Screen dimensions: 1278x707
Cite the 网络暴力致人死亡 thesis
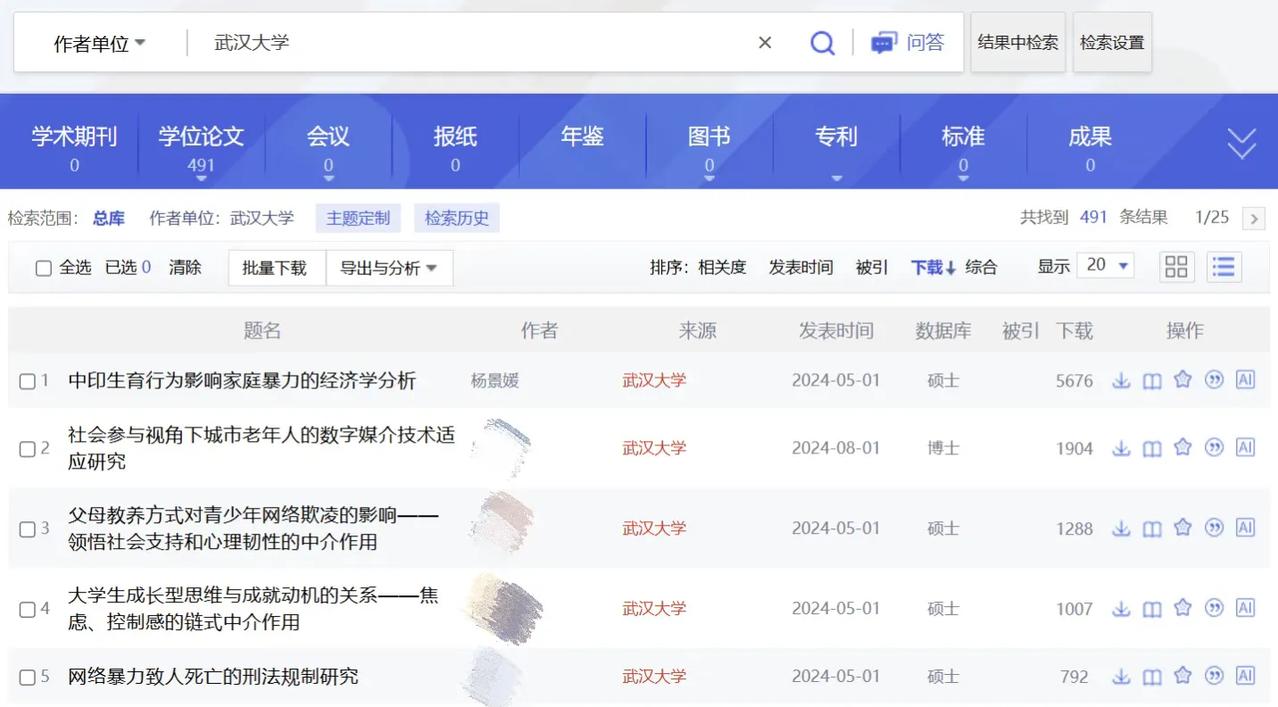point(1214,675)
